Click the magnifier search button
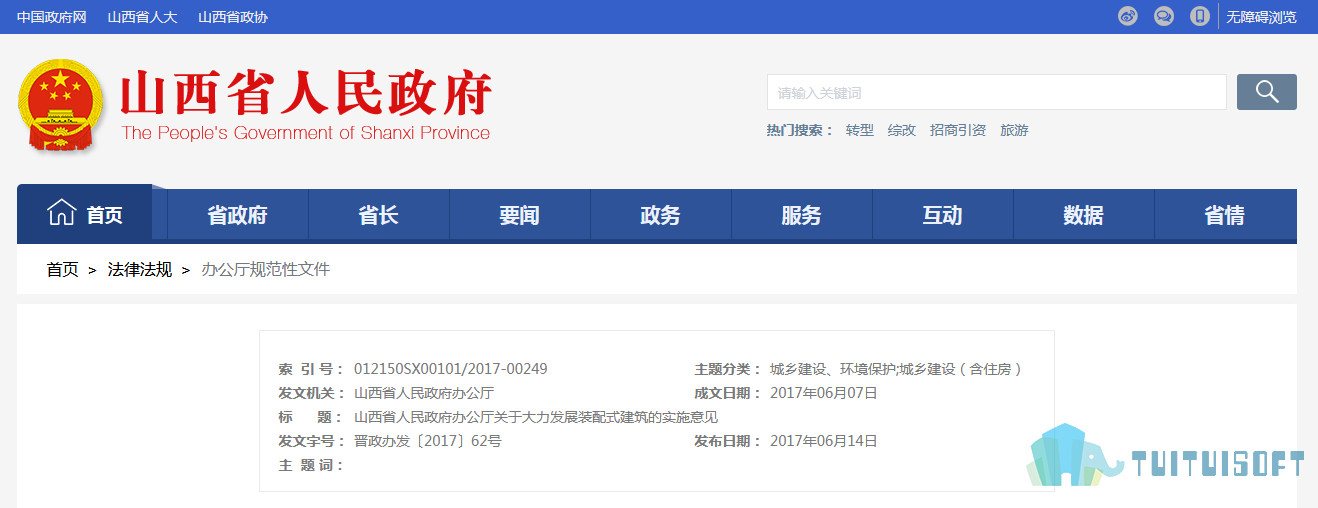1318x508 pixels. coord(1267,92)
